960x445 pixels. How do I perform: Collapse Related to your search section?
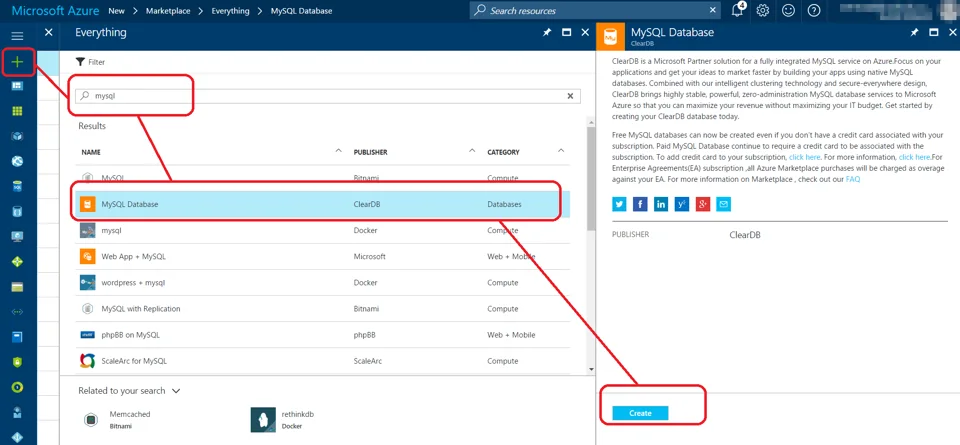(176, 391)
